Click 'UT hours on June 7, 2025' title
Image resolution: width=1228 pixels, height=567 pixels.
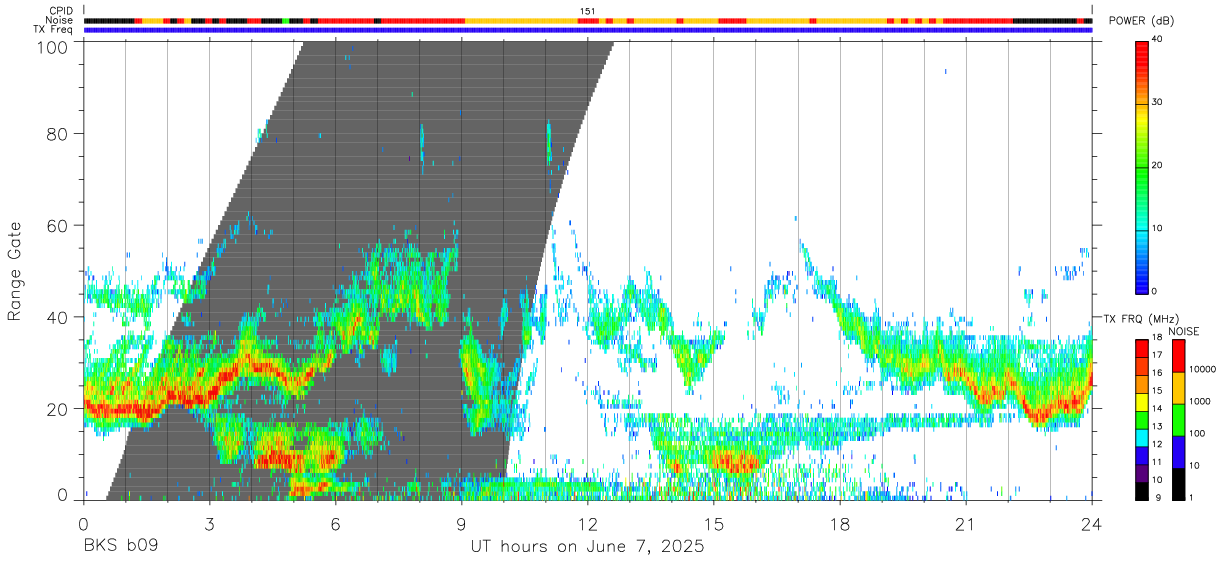point(588,547)
